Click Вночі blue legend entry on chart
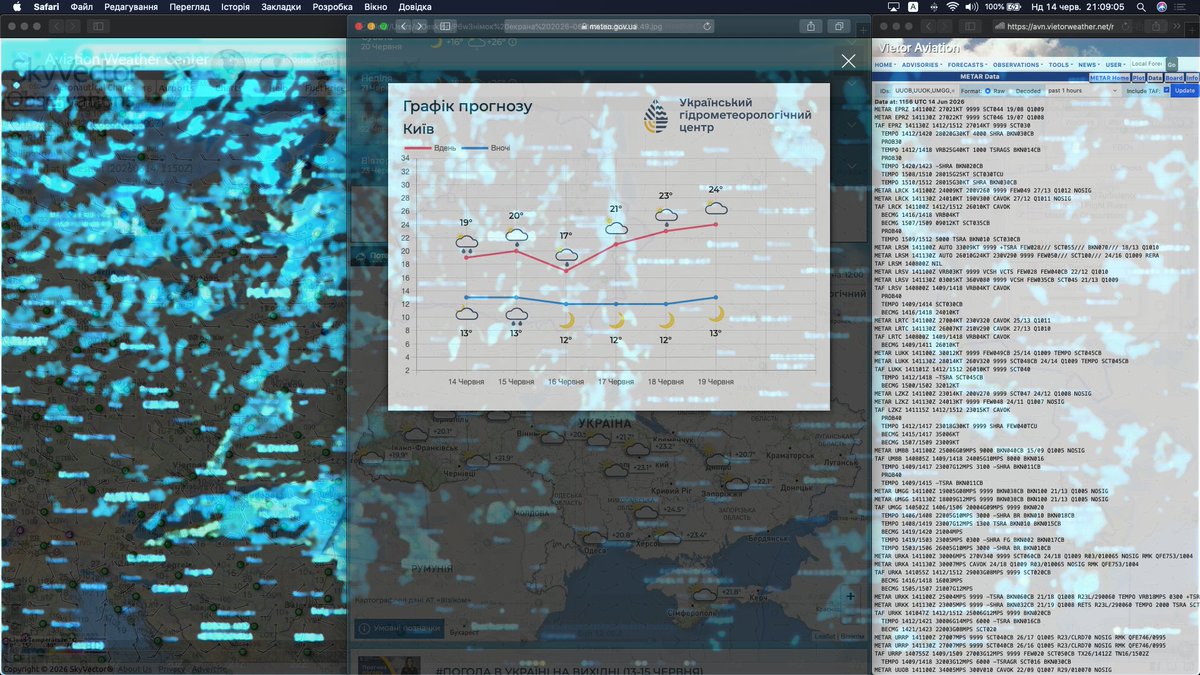The image size is (1200, 675). [487, 147]
